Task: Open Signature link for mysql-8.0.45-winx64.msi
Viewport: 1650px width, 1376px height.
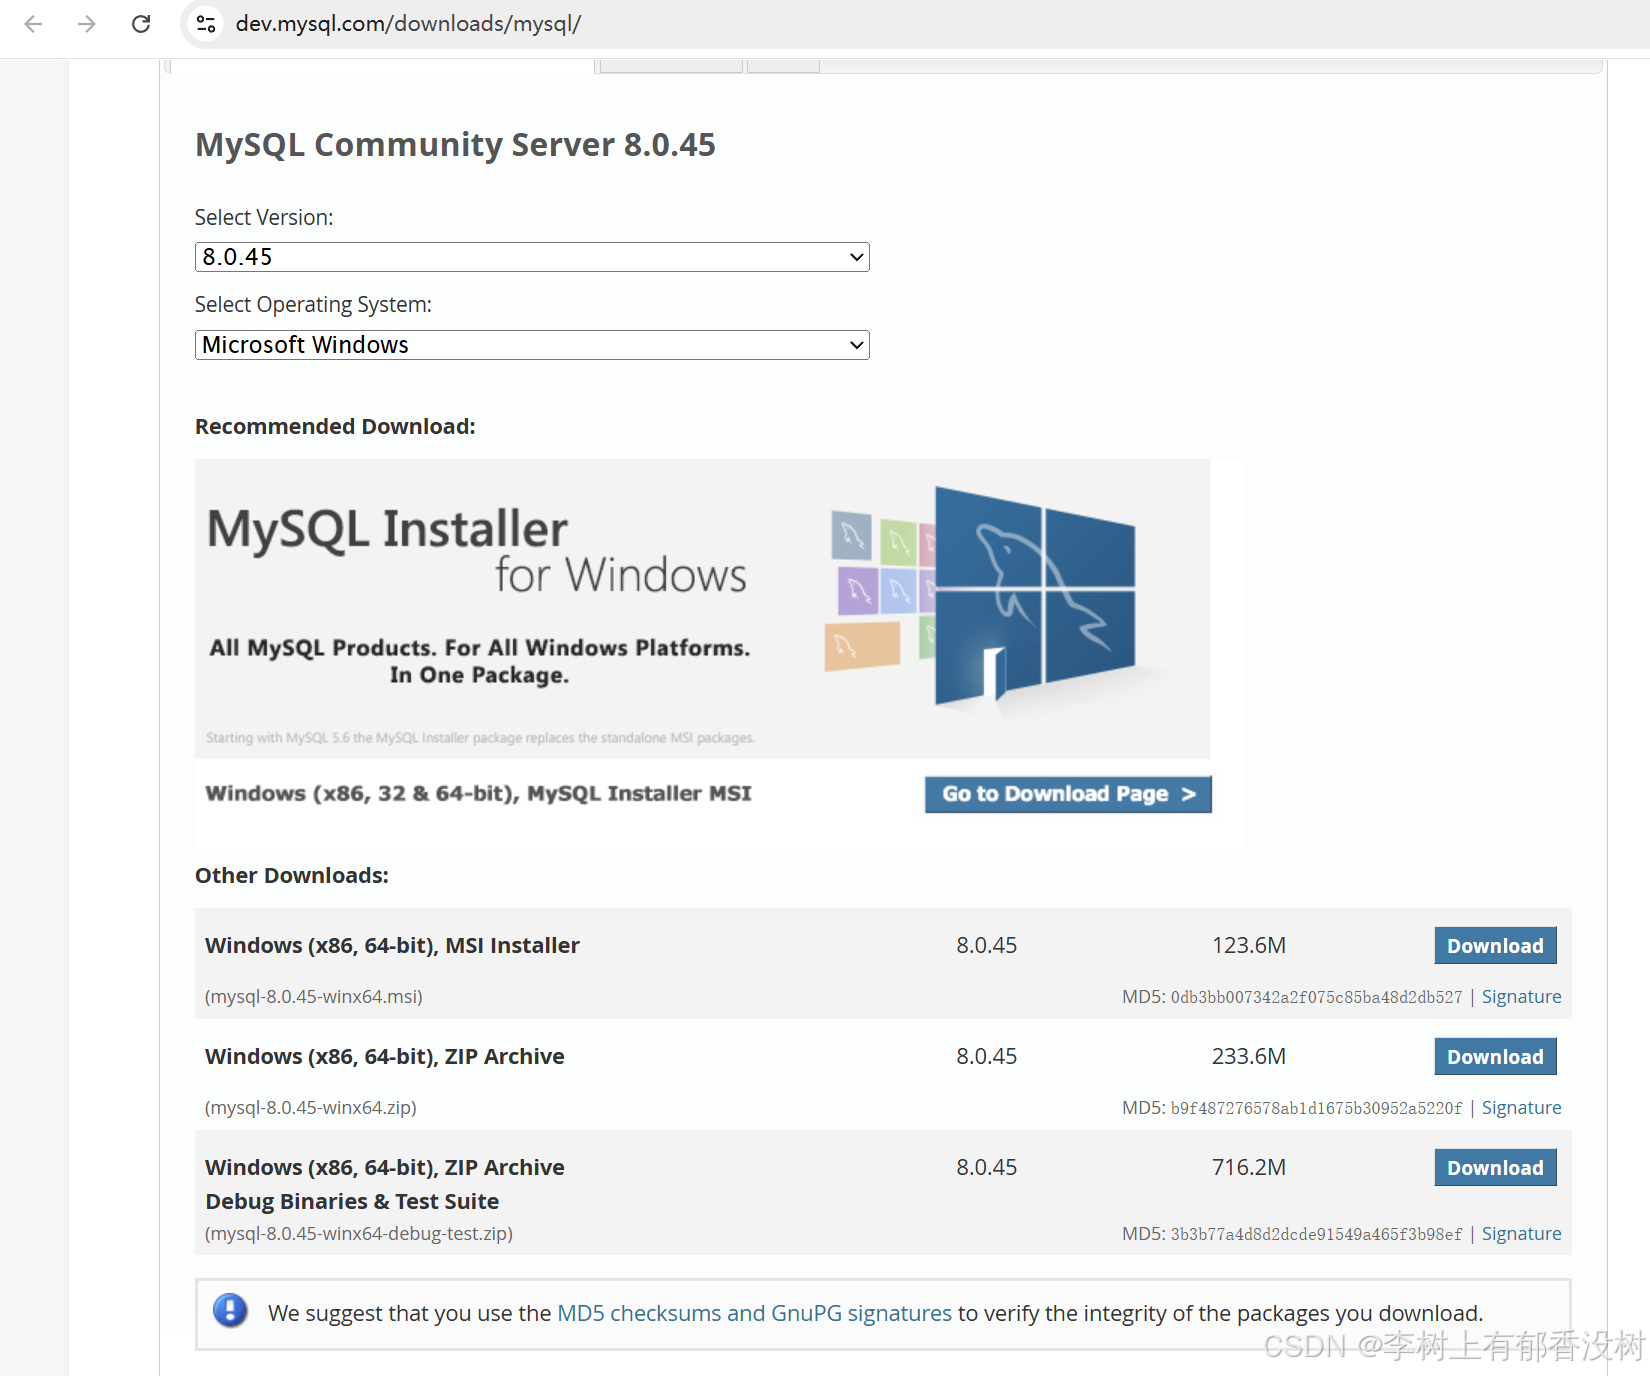Action: pos(1521,997)
